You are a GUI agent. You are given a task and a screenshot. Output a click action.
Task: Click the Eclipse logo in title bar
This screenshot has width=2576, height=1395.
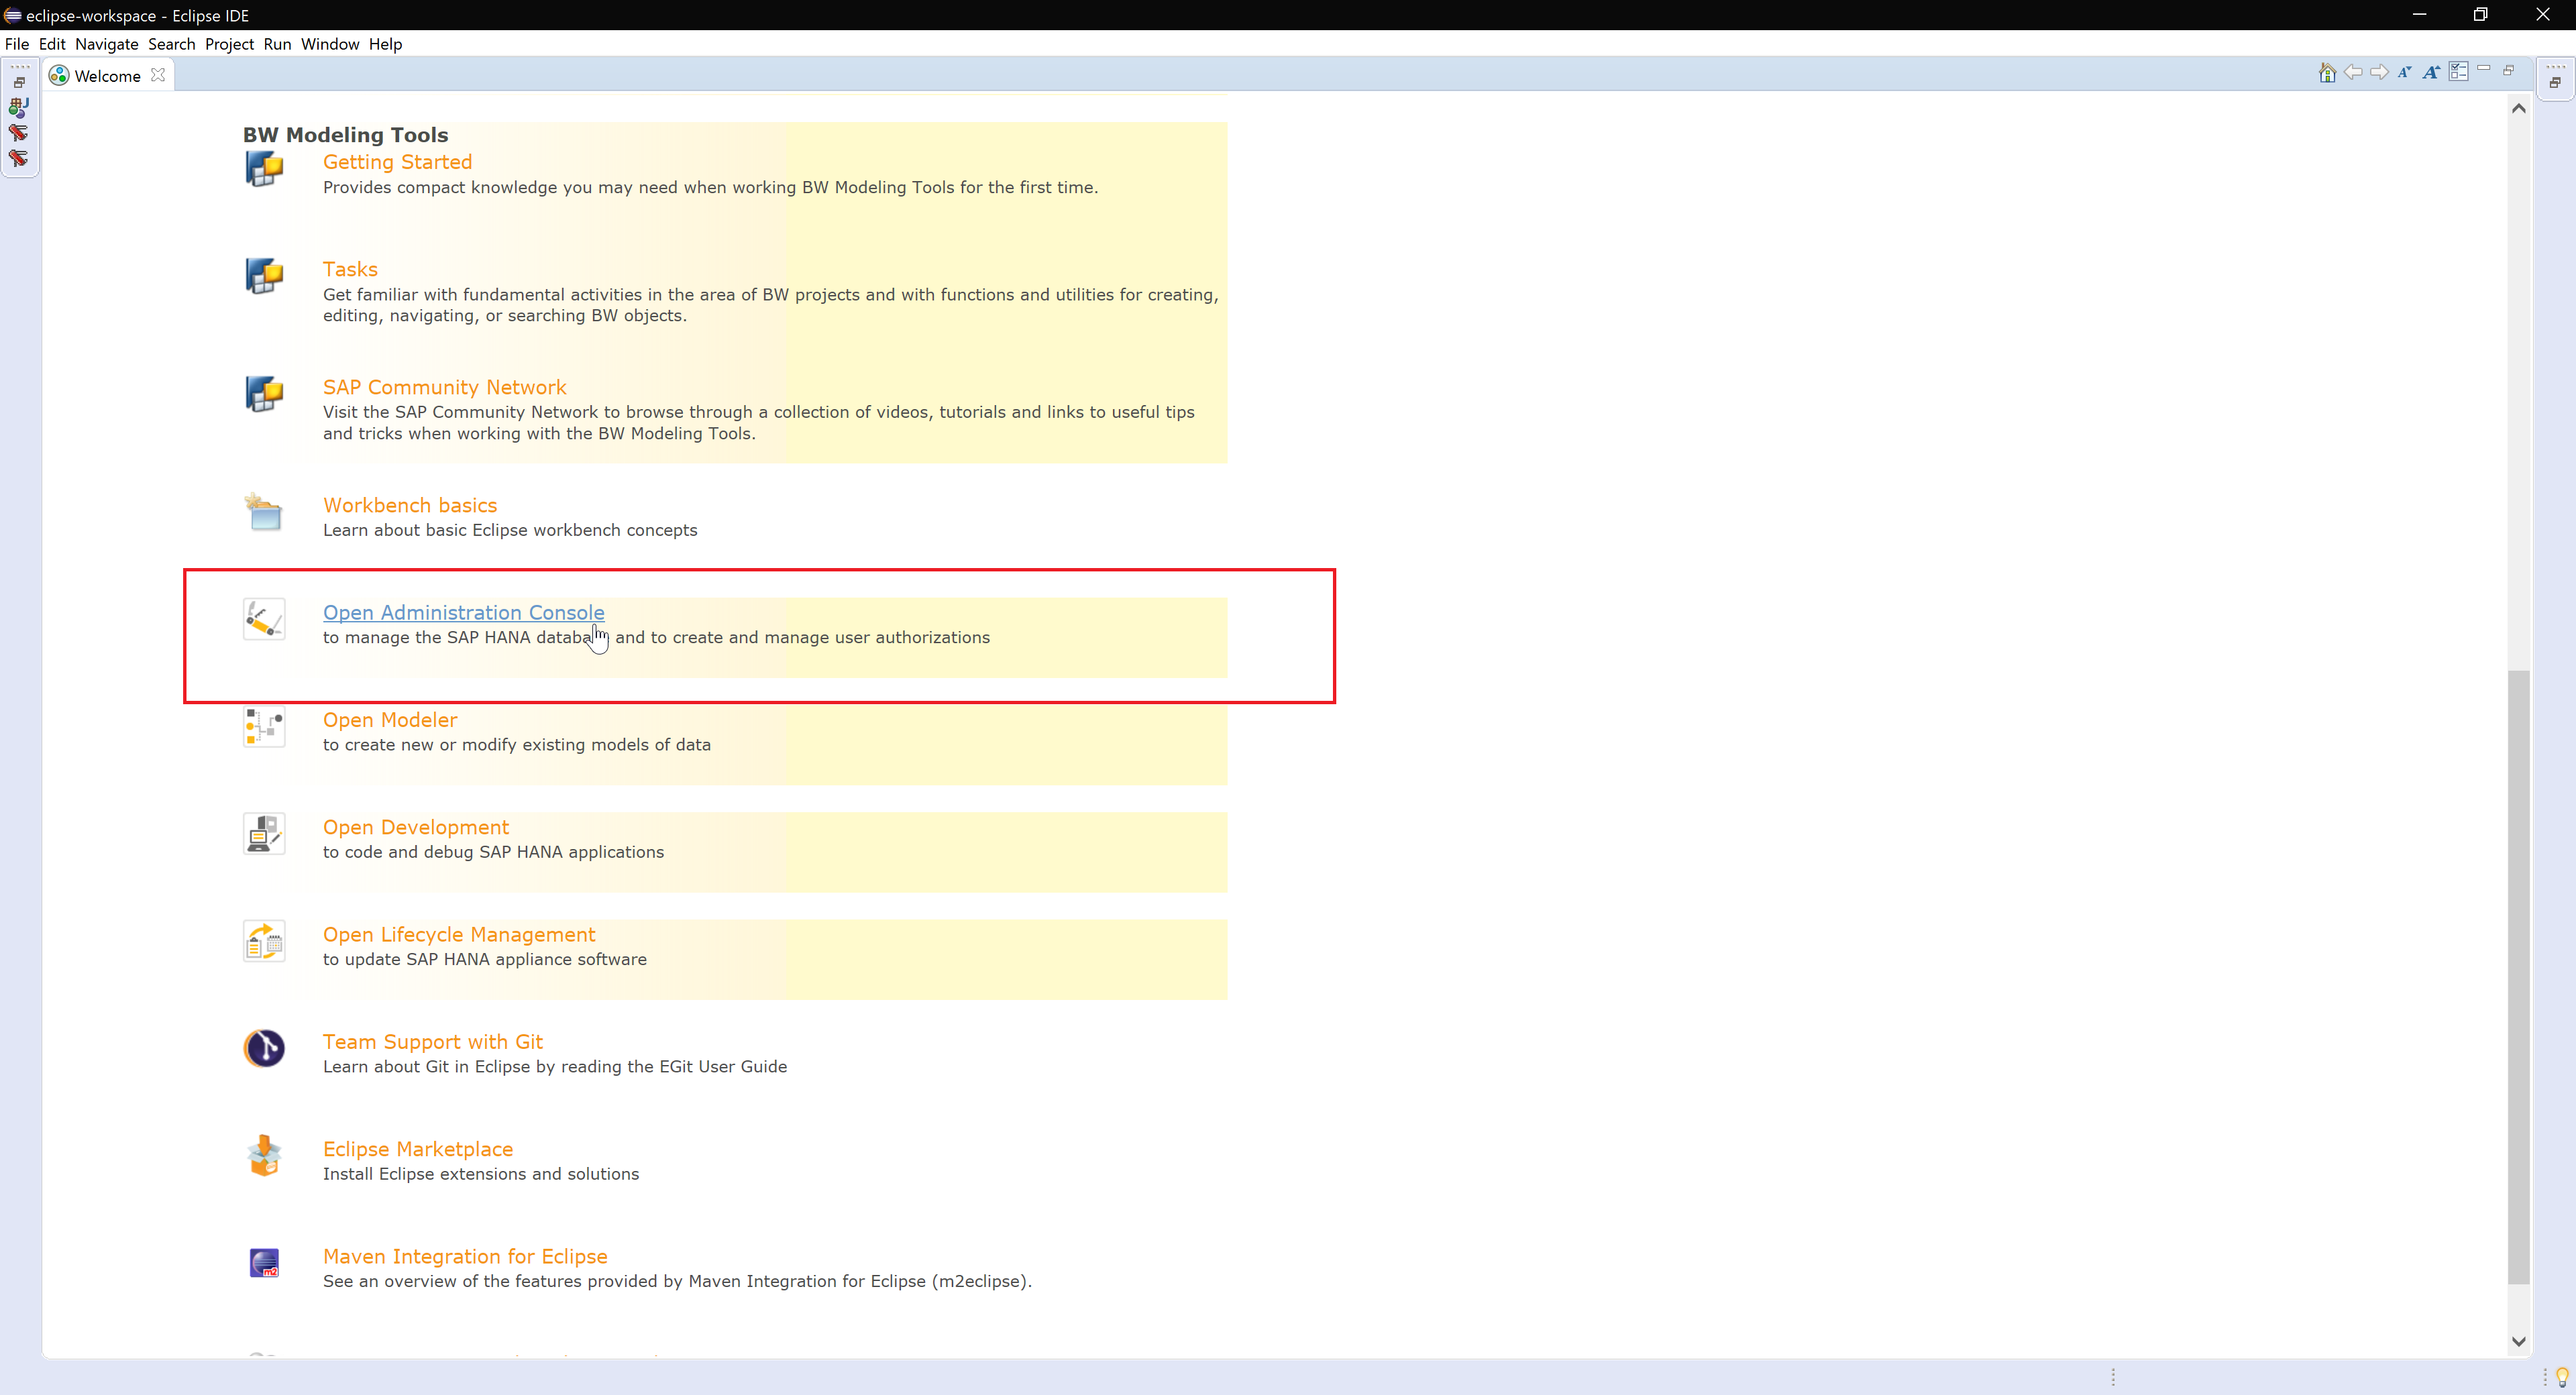click(12, 15)
